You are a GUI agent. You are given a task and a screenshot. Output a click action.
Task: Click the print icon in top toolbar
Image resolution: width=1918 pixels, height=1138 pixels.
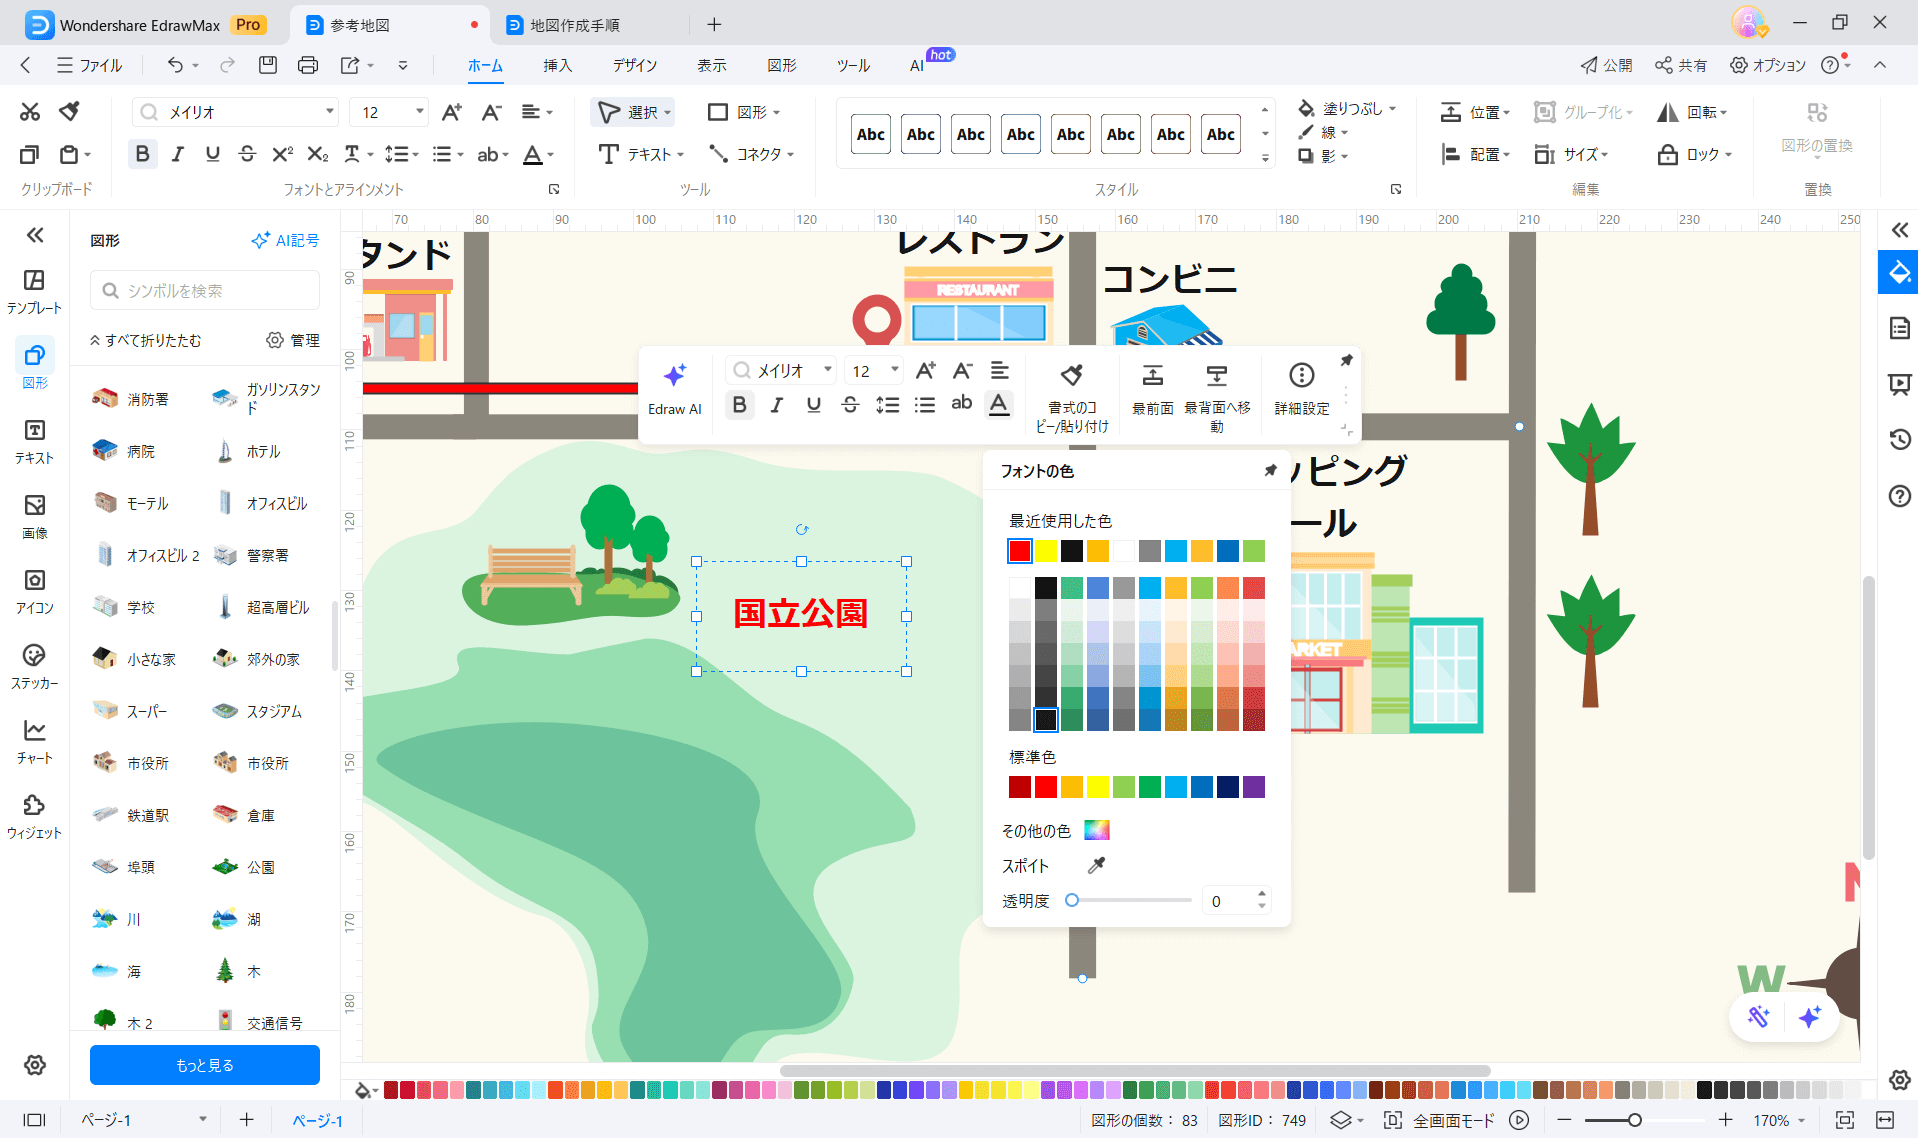(308, 65)
